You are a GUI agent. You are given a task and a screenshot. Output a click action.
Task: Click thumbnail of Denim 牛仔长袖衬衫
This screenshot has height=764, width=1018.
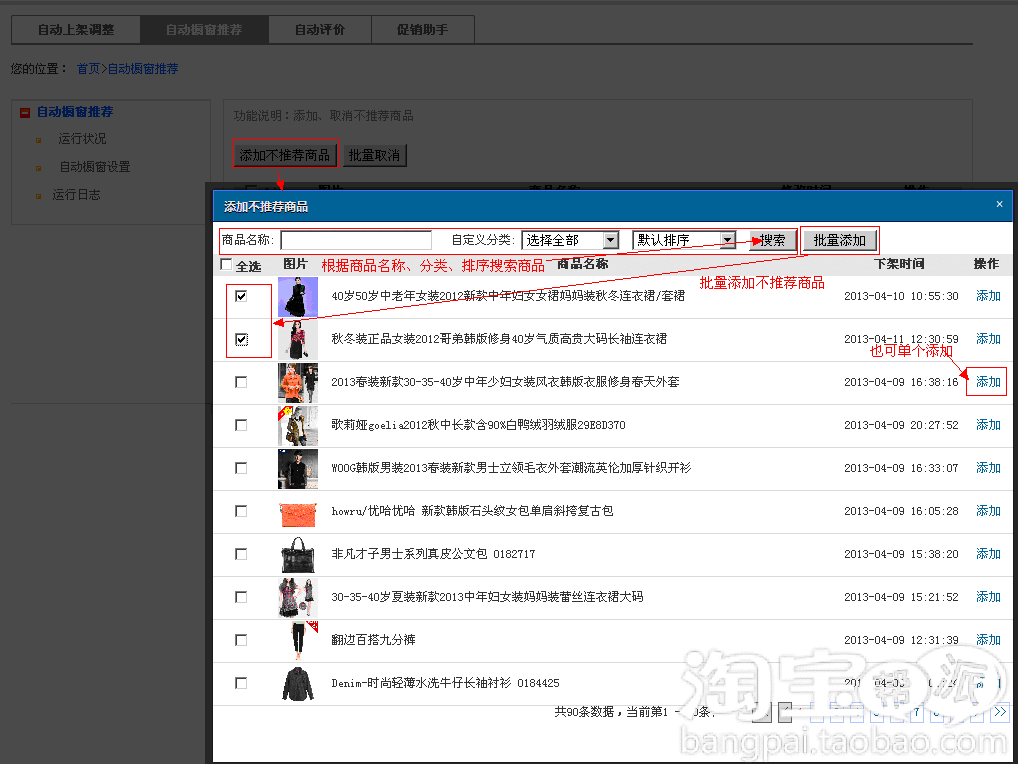[x=298, y=684]
